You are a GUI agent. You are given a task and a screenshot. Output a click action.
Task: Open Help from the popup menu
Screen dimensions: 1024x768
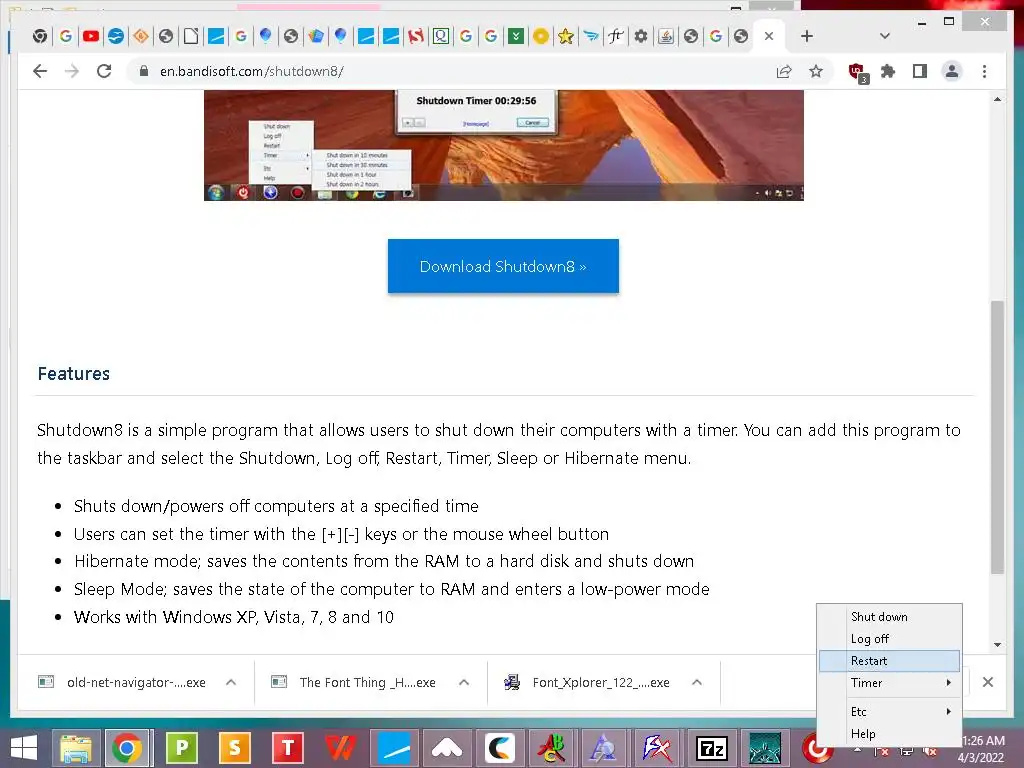click(889, 733)
